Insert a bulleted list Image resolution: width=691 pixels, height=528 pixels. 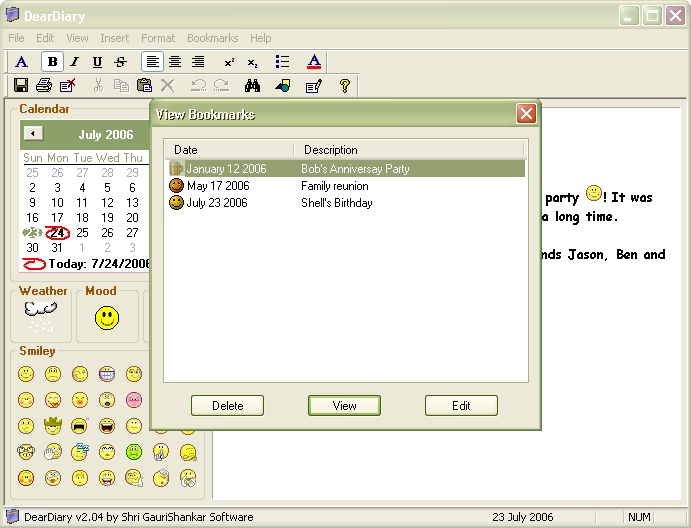click(x=282, y=62)
